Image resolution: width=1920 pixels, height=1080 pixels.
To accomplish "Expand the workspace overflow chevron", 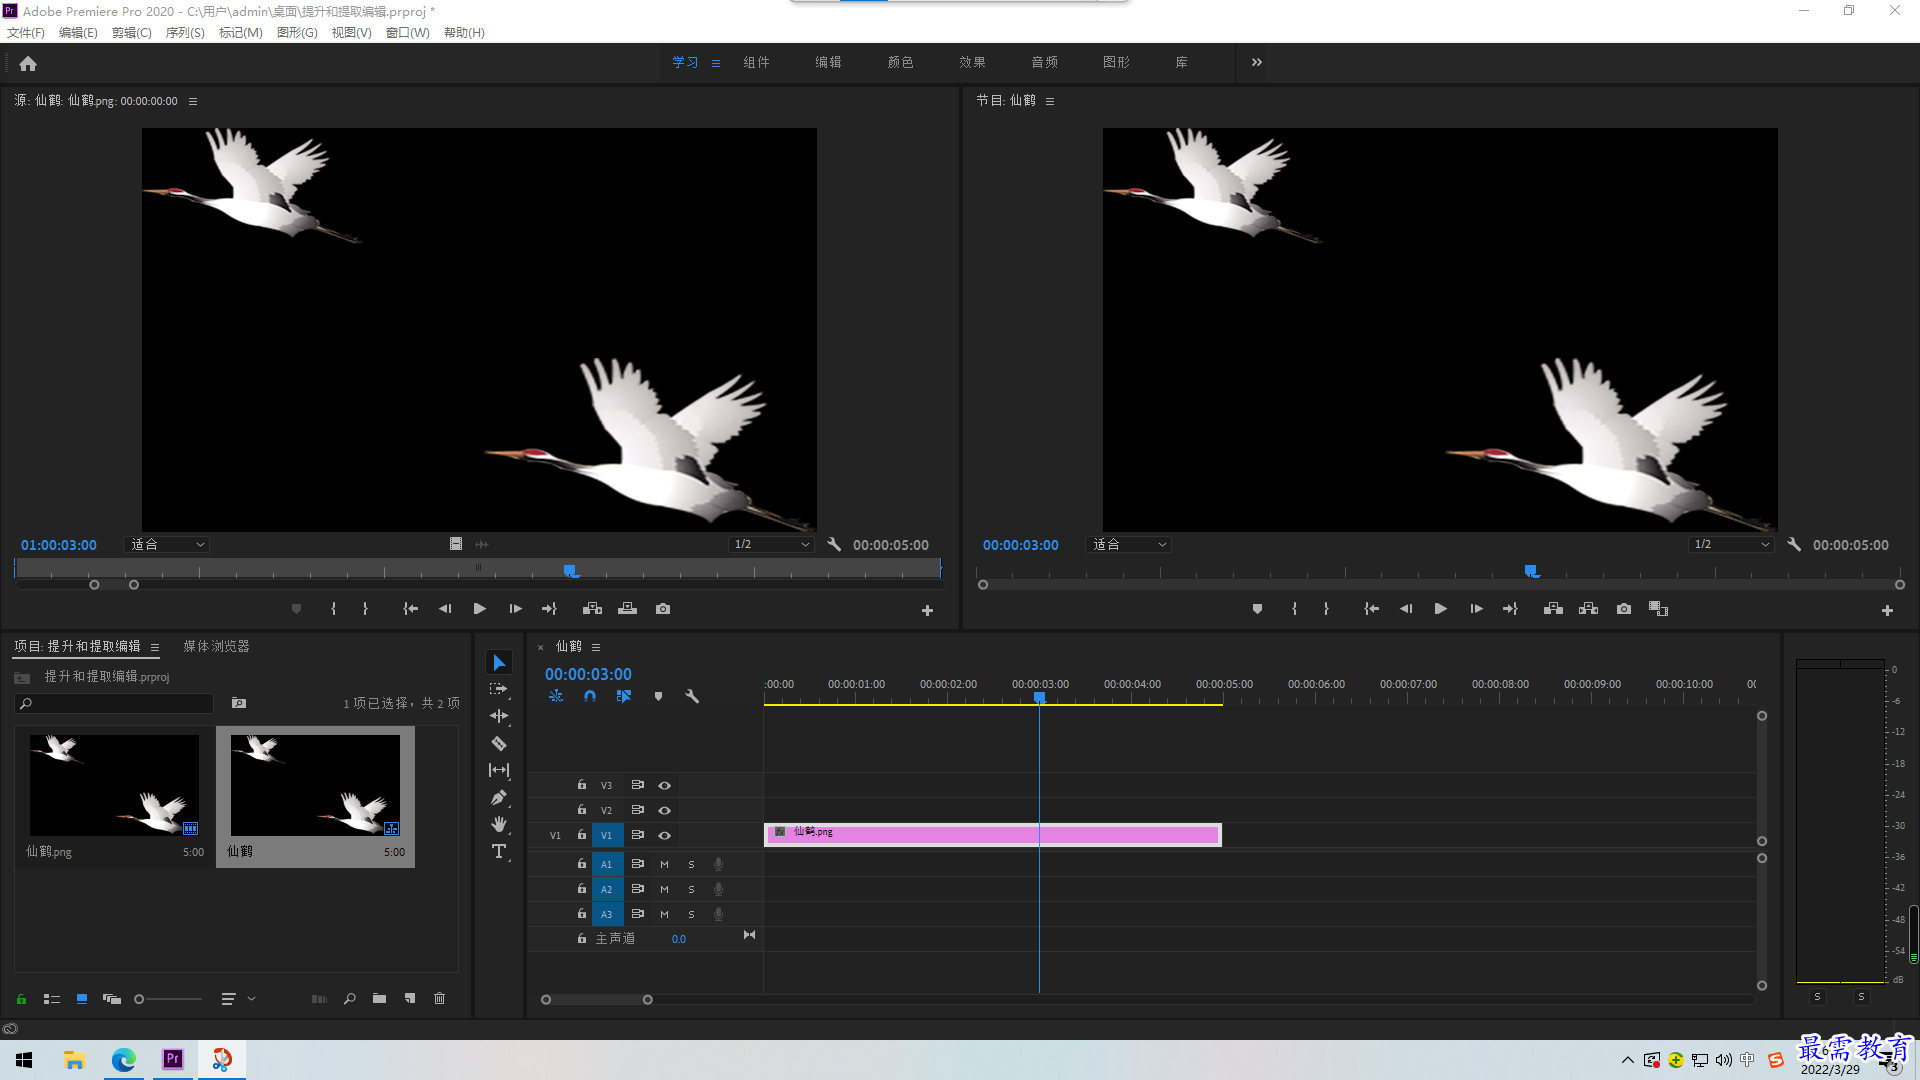I will (x=1257, y=62).
